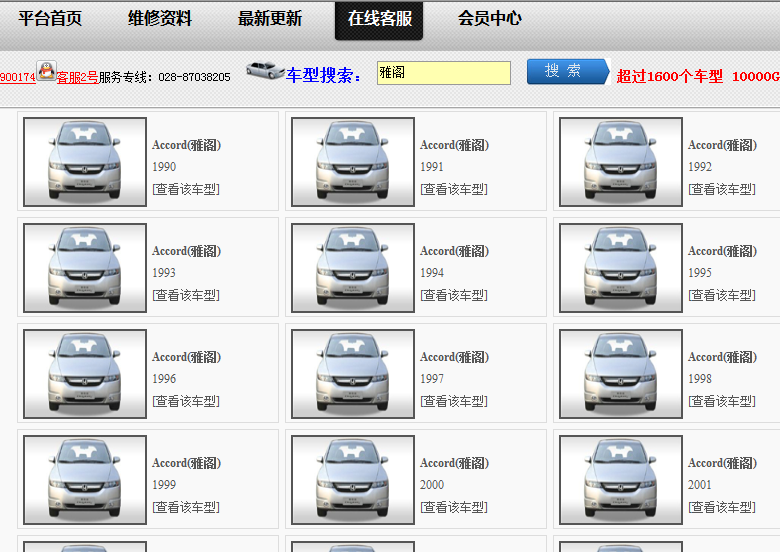Click the year 1990 text
This screenshot has height=552, width=780.
tap(164, 167)
